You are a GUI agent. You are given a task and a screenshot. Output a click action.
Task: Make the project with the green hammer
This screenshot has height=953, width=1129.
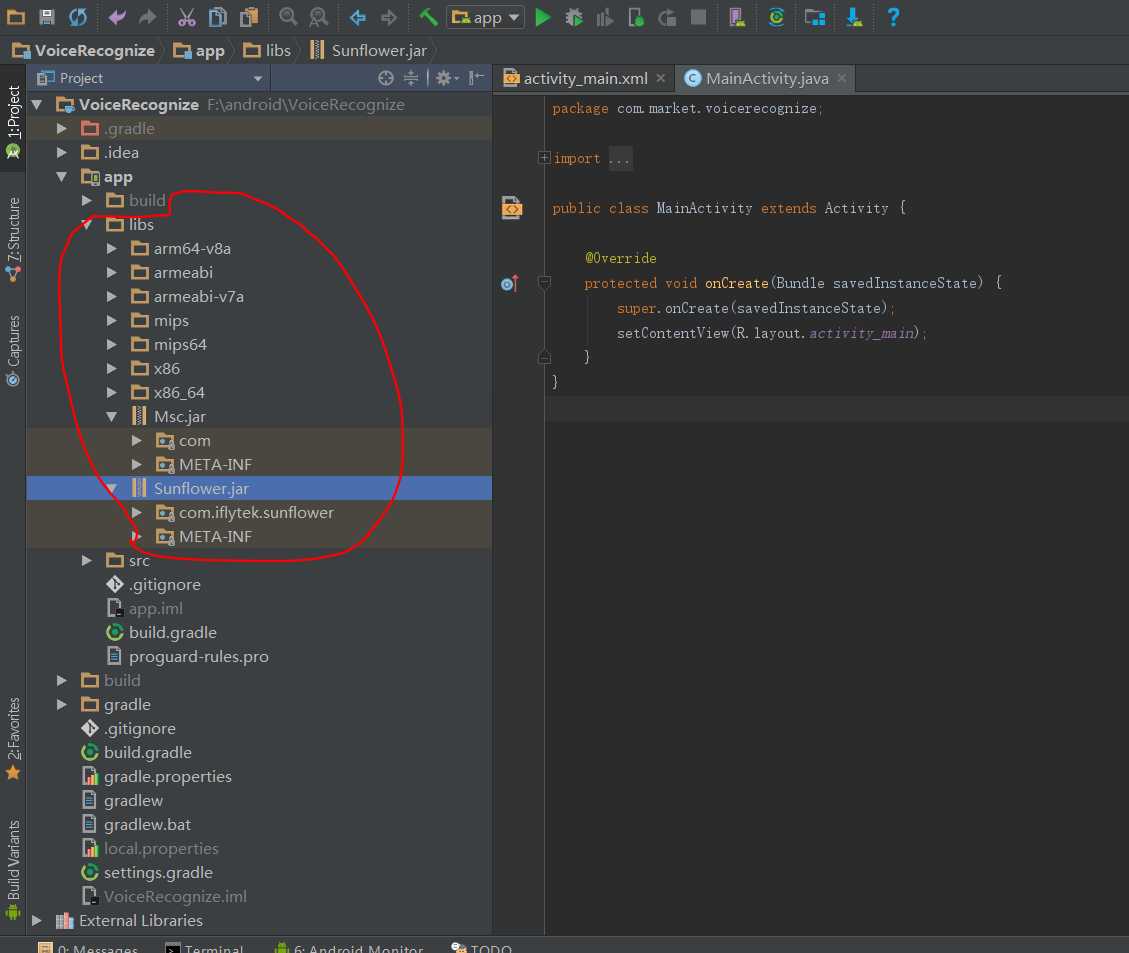(x=428, y=17)
